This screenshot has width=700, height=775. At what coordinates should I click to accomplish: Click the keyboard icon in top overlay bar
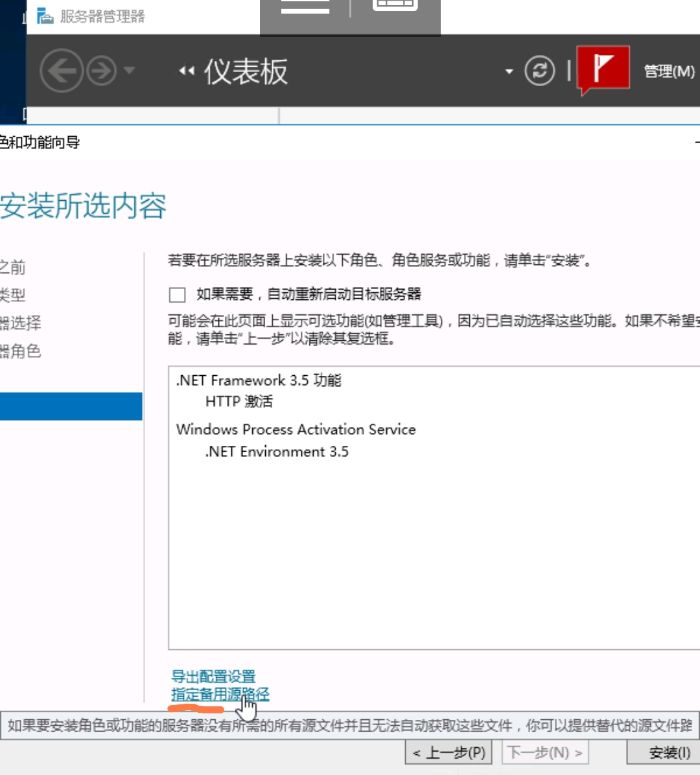click(x=395, y=5)
